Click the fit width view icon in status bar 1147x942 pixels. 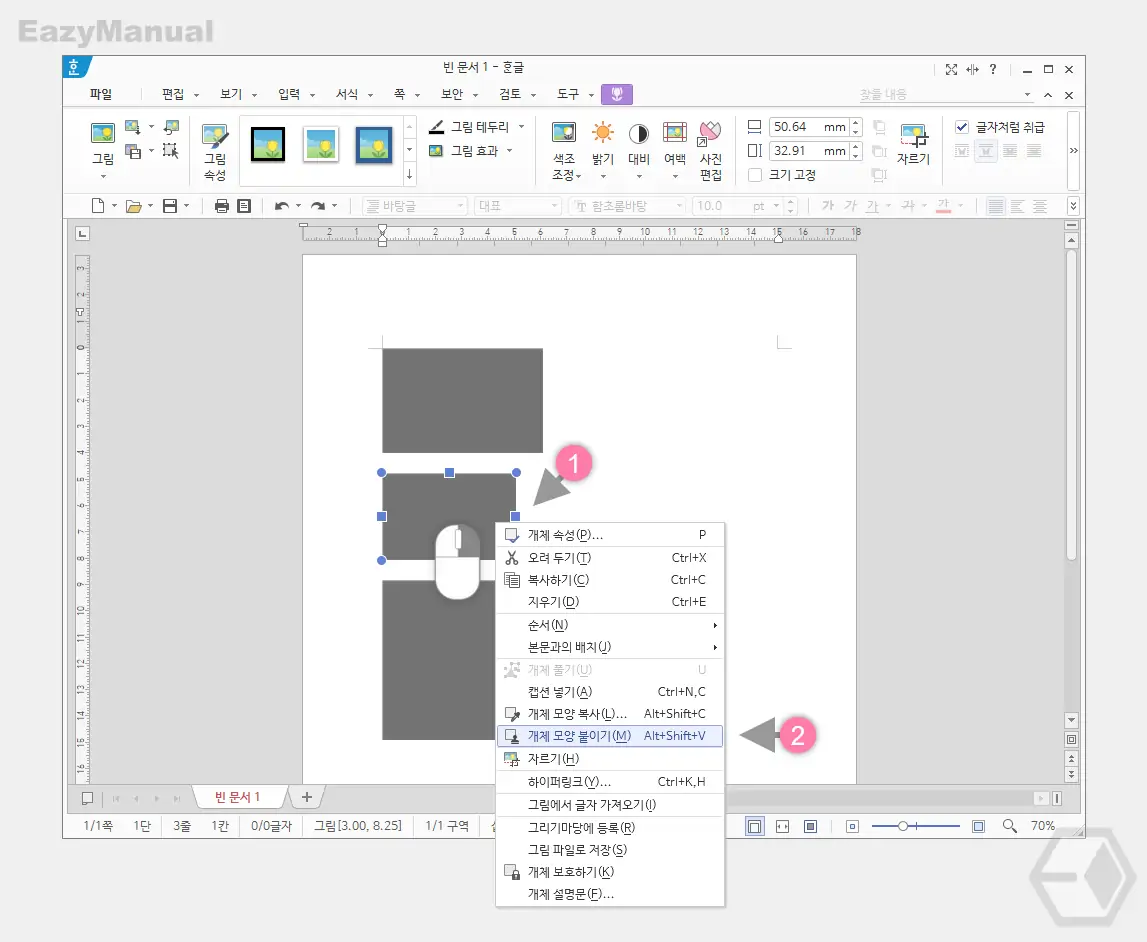[x=782, y=826]
